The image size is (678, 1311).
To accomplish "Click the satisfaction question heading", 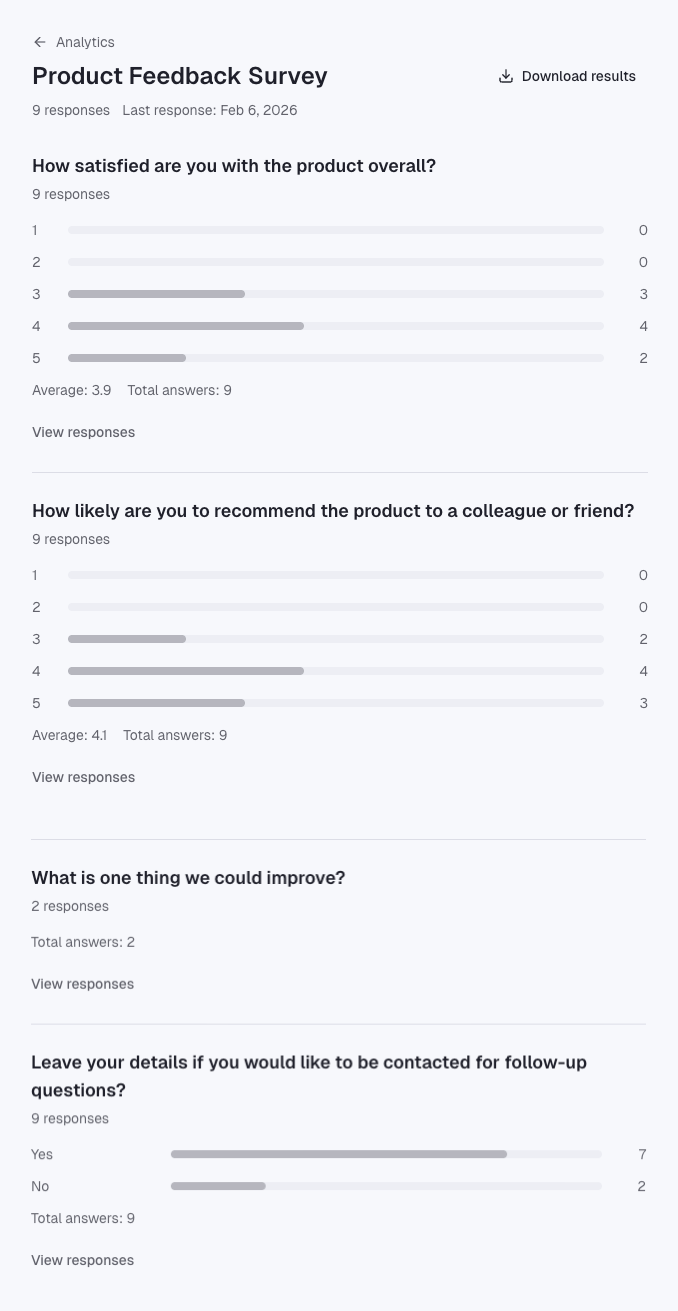I will 233,165.
